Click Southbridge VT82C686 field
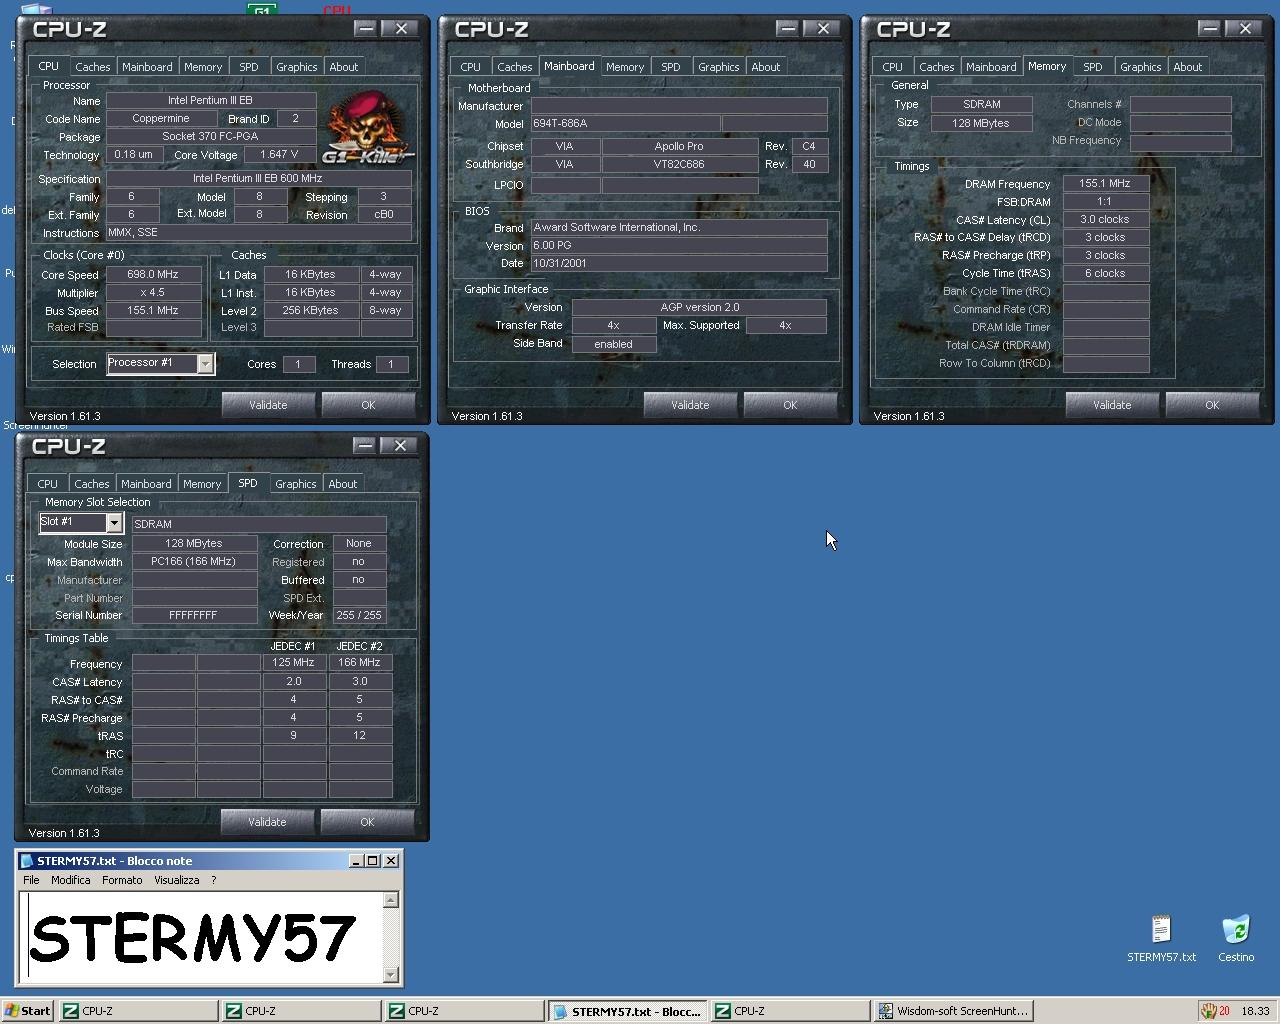Image resolution: width=1280 pixels, height=1024 pixels. (679, 164)
